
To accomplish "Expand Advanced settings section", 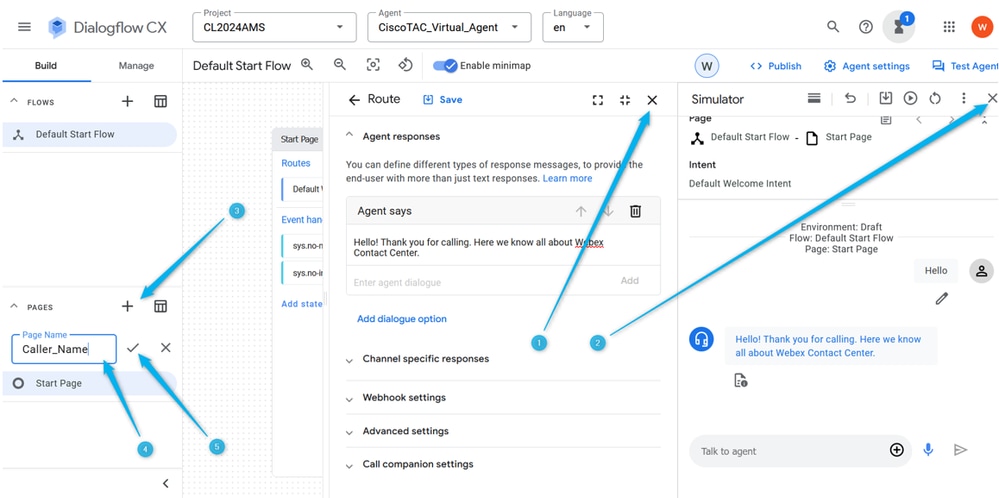I will [x=349, y=432].
